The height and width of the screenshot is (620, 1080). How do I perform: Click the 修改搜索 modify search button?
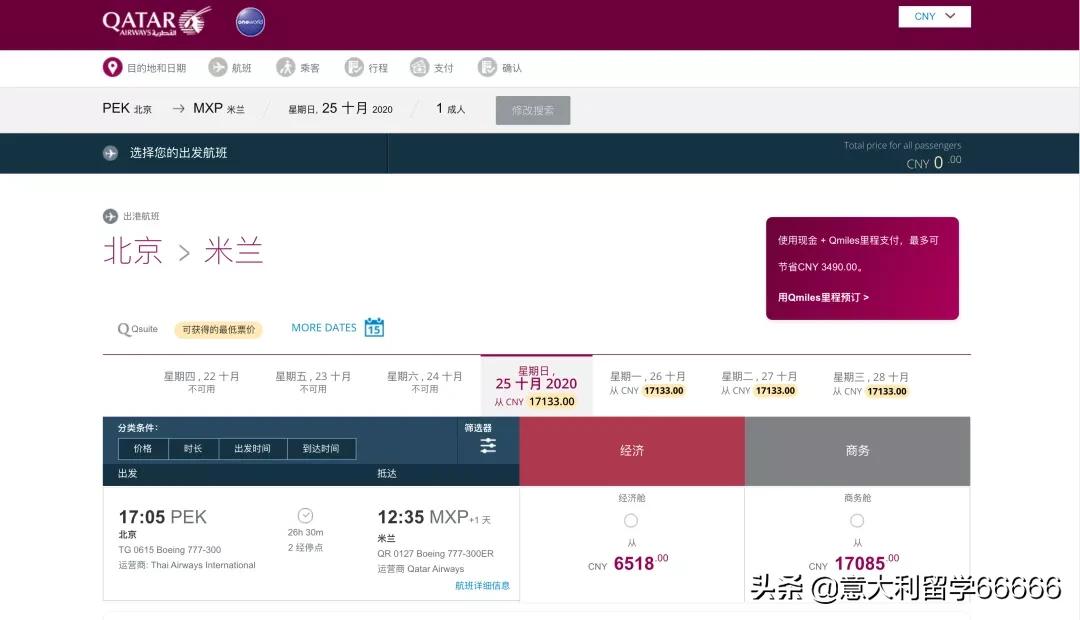coord(532,110)
